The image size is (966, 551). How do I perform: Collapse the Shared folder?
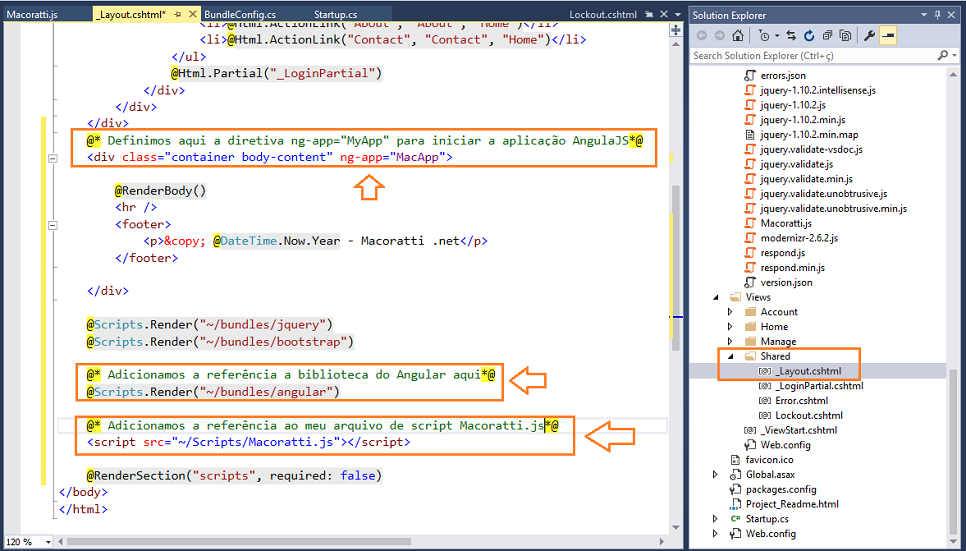click(731, 356)
